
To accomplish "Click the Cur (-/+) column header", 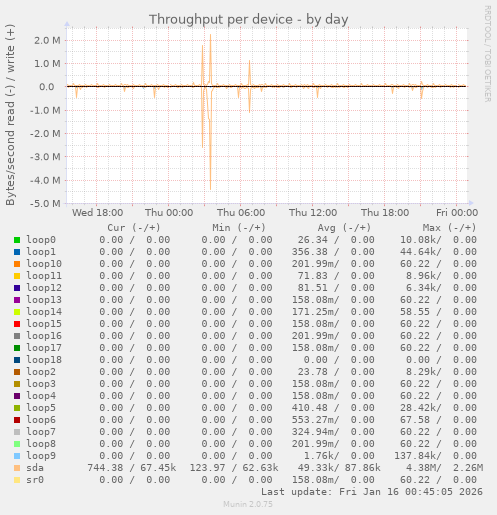I will pos(134,228).
